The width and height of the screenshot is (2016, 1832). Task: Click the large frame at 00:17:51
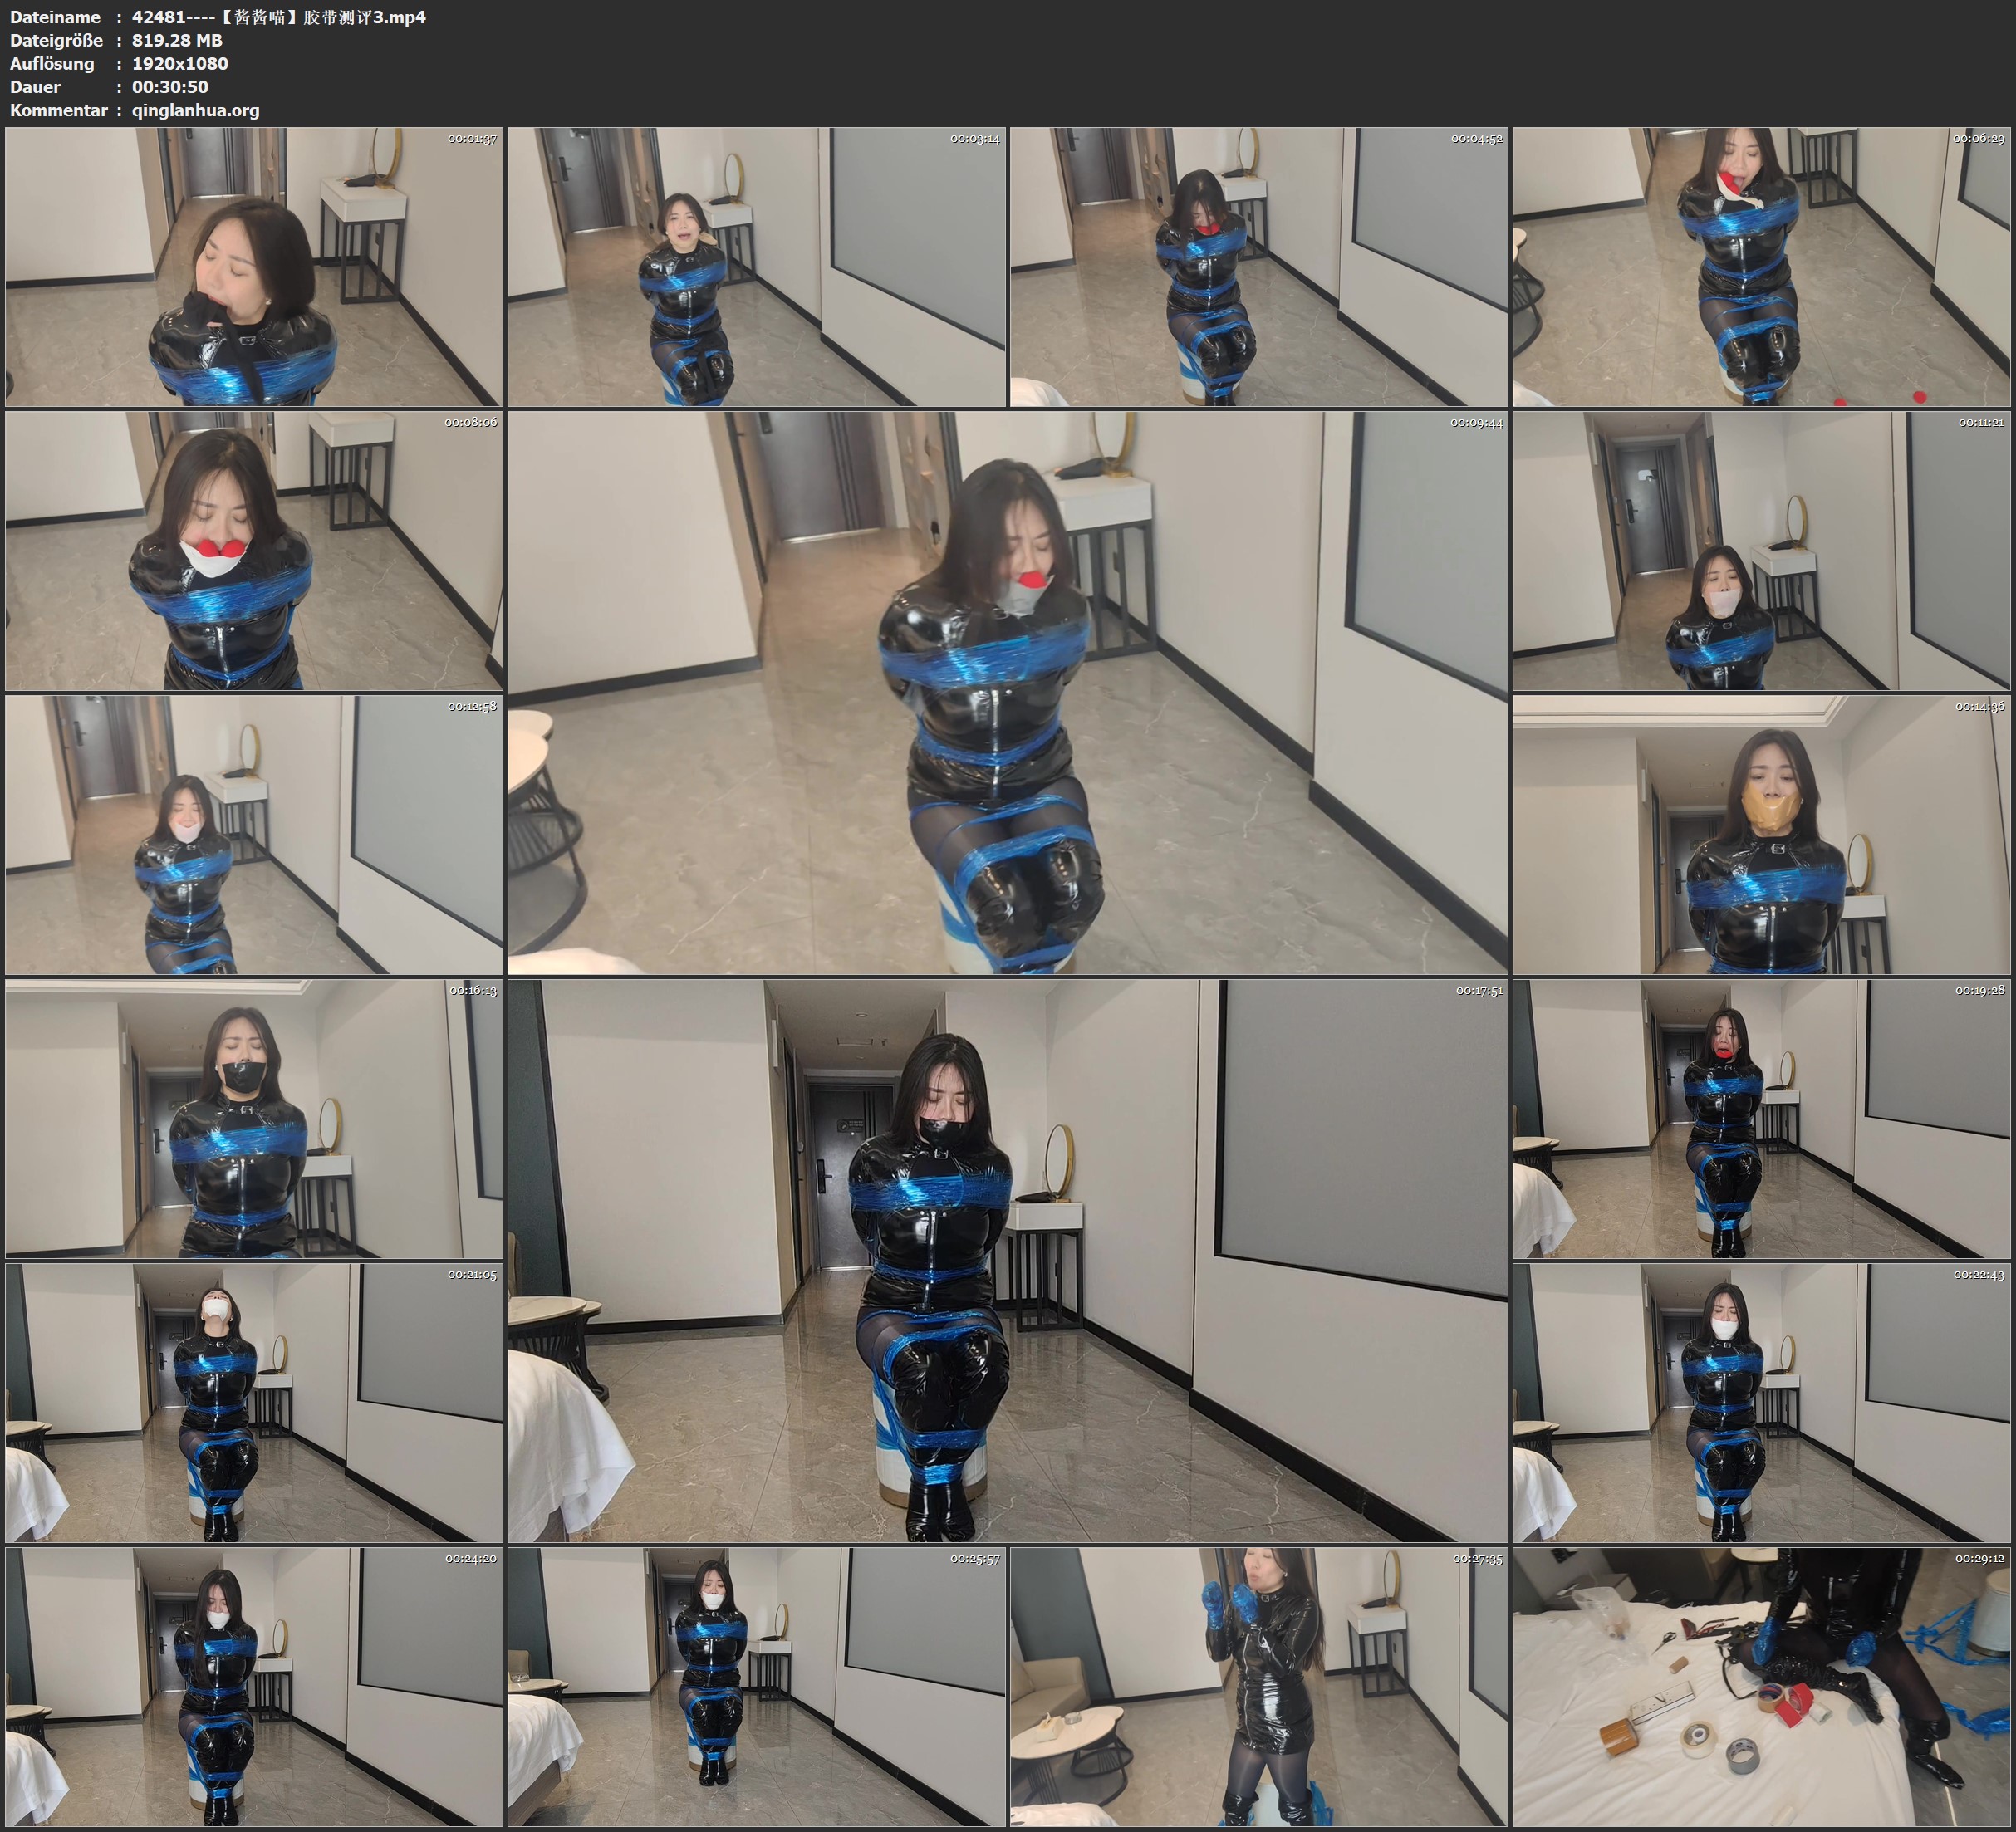click(x=1007, y=1261)
